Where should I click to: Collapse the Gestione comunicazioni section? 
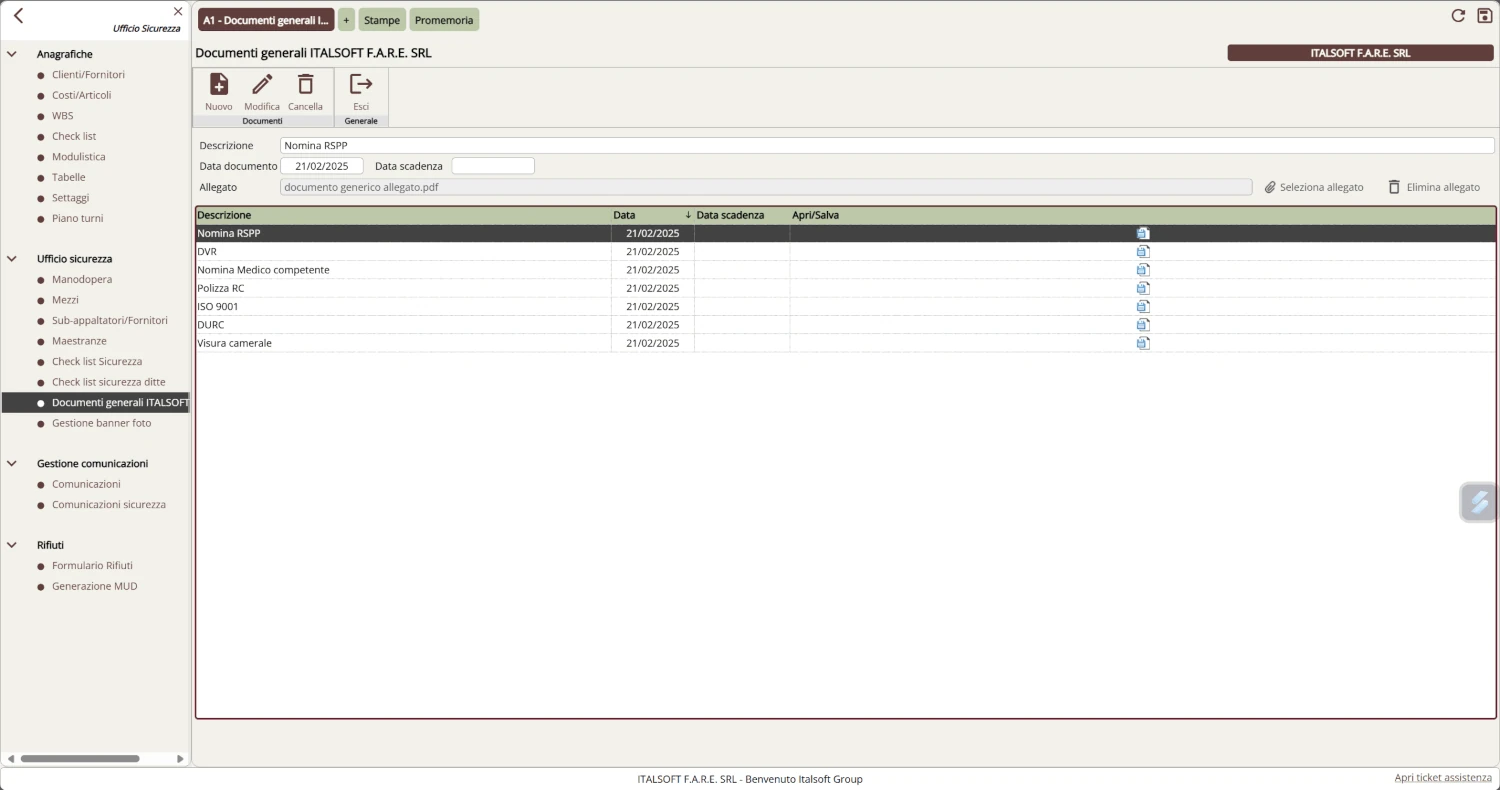pos(12,464)
